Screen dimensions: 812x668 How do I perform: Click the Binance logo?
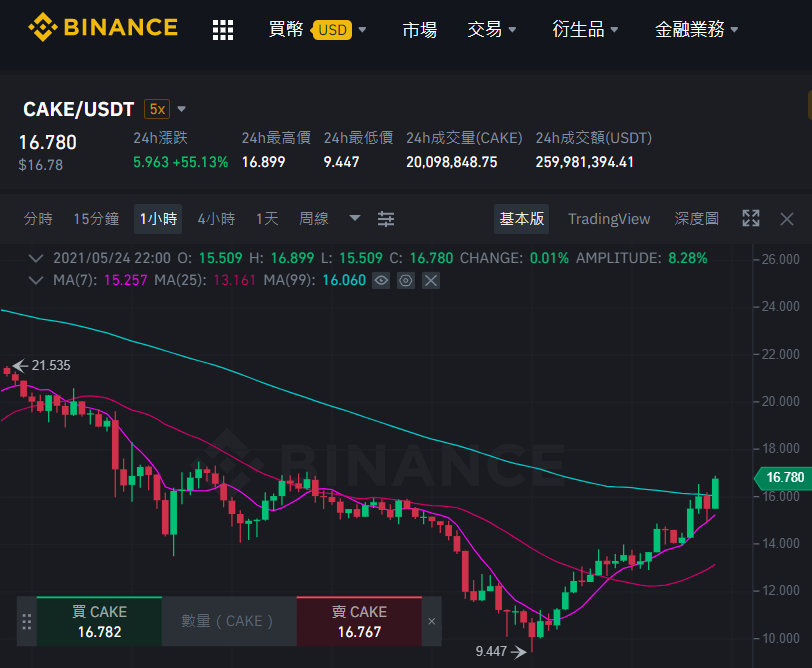103,27
